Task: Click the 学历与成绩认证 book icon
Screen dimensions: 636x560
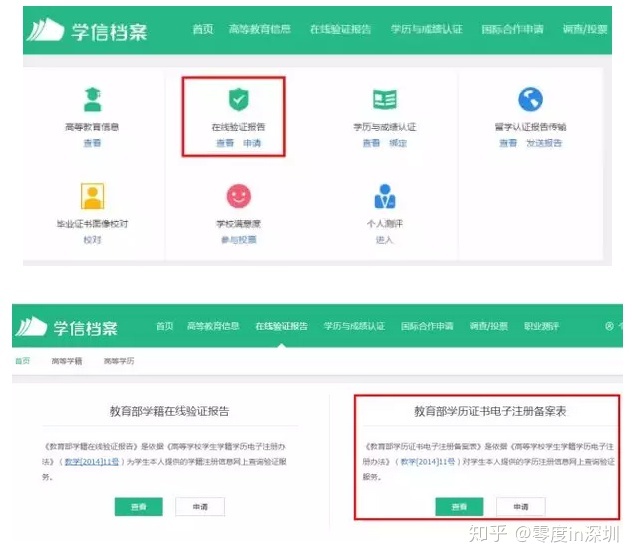Action: (x=385, y=99)
